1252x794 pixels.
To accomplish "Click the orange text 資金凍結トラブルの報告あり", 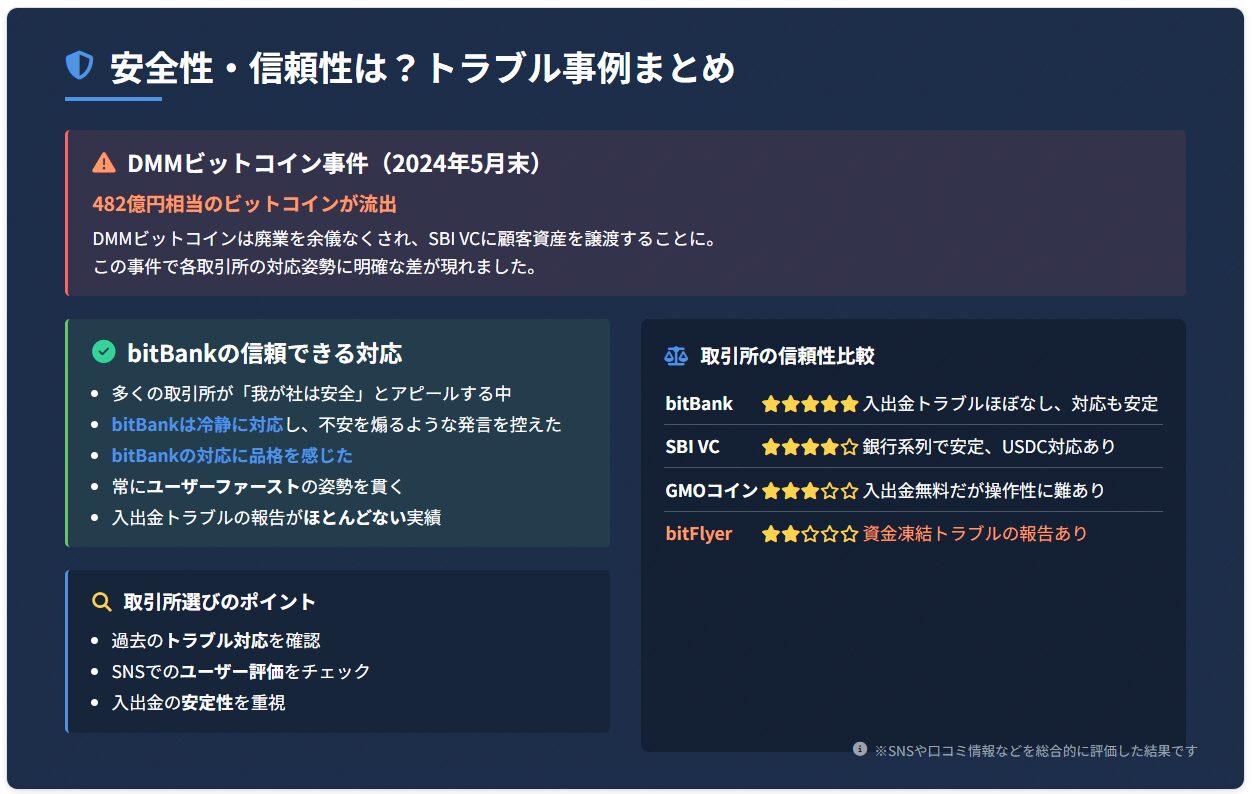I will (975, 534).
